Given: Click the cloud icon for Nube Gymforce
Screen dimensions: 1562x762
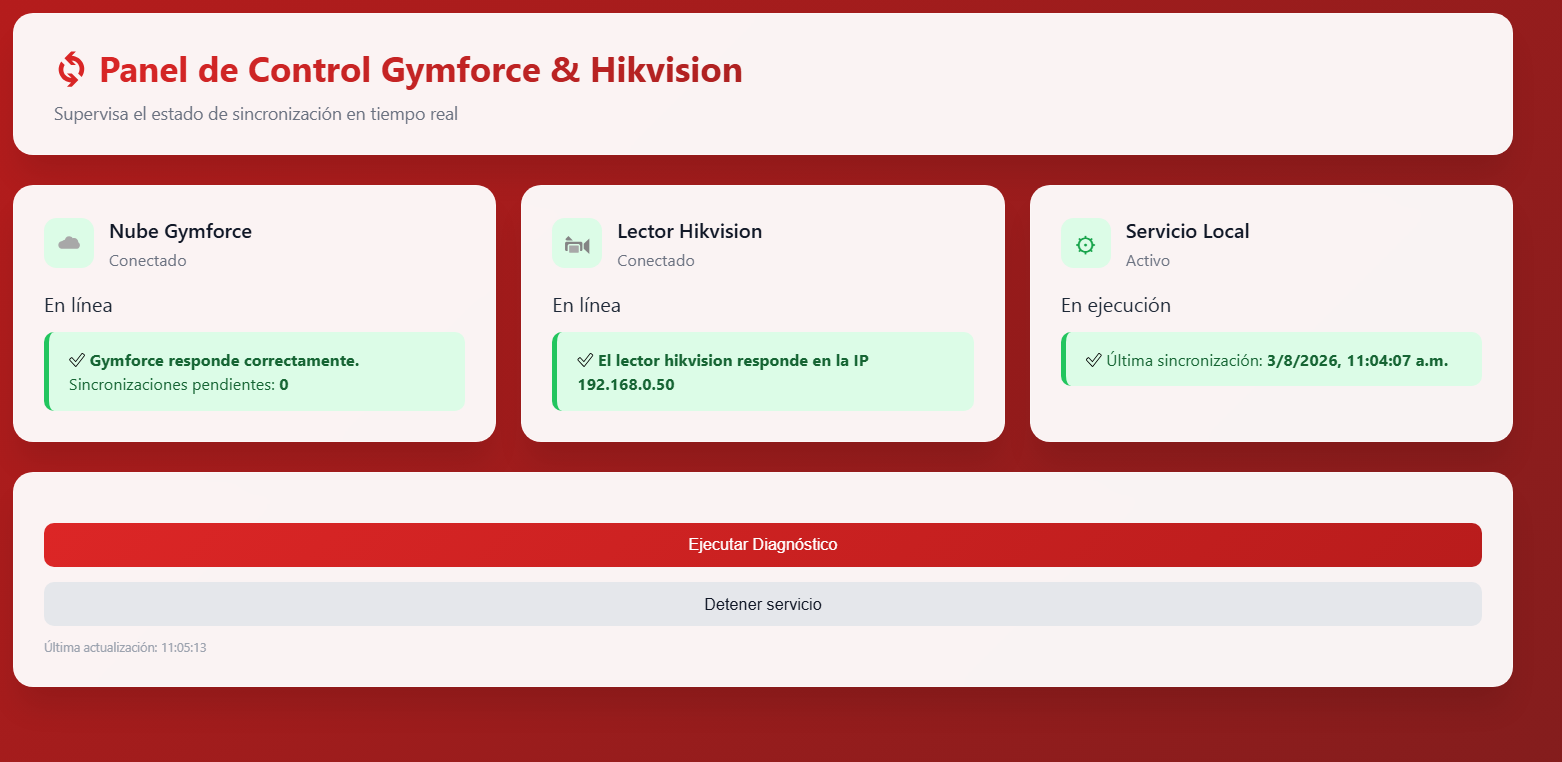Looking at the screenshot, I should (x=69, y=243).
